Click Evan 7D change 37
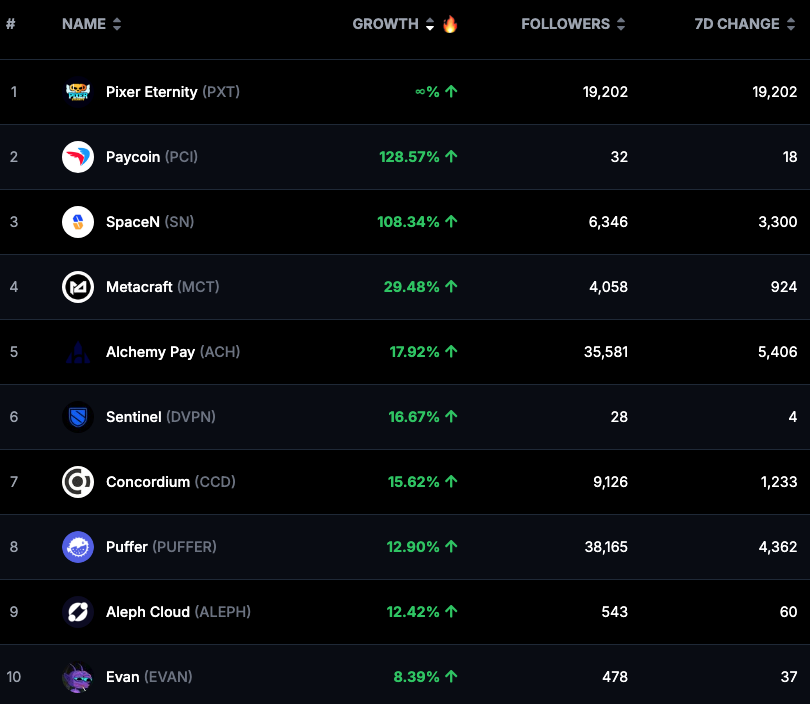The width and height of the screenshot is (810, 704). [789, 678]
